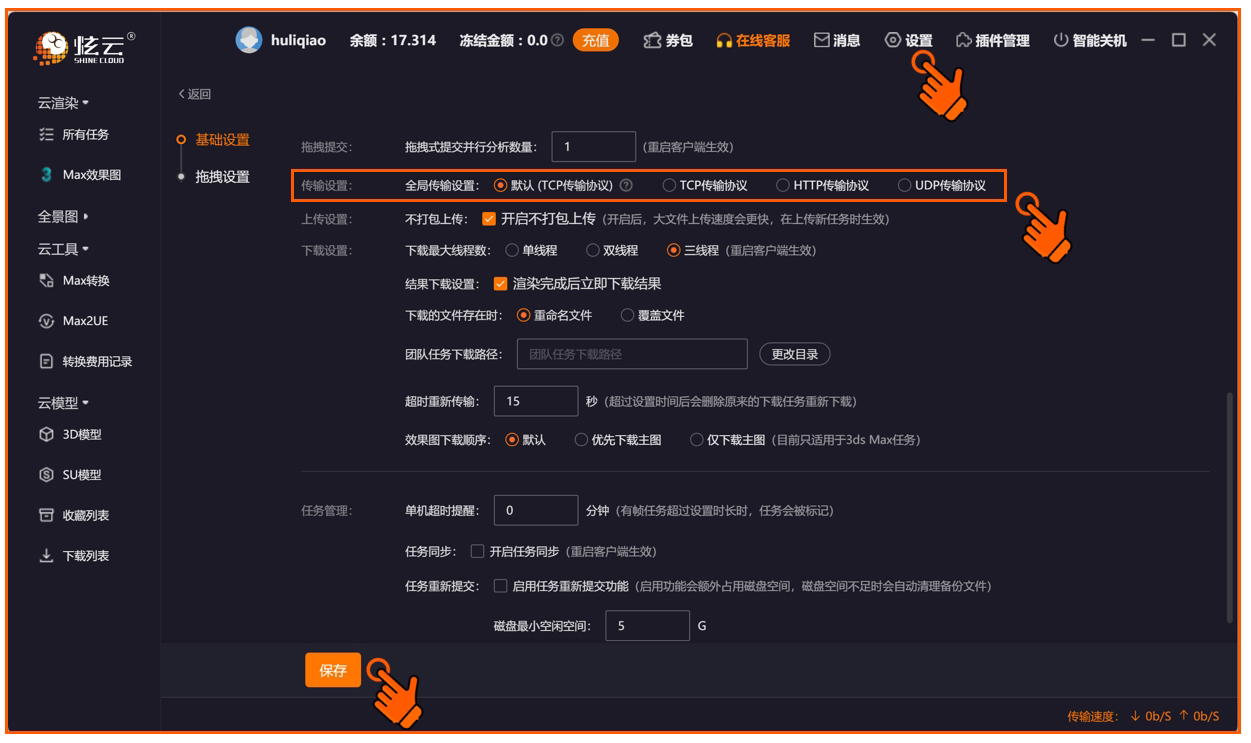Switch to the 拖拽设置 tab

[222, 177]
